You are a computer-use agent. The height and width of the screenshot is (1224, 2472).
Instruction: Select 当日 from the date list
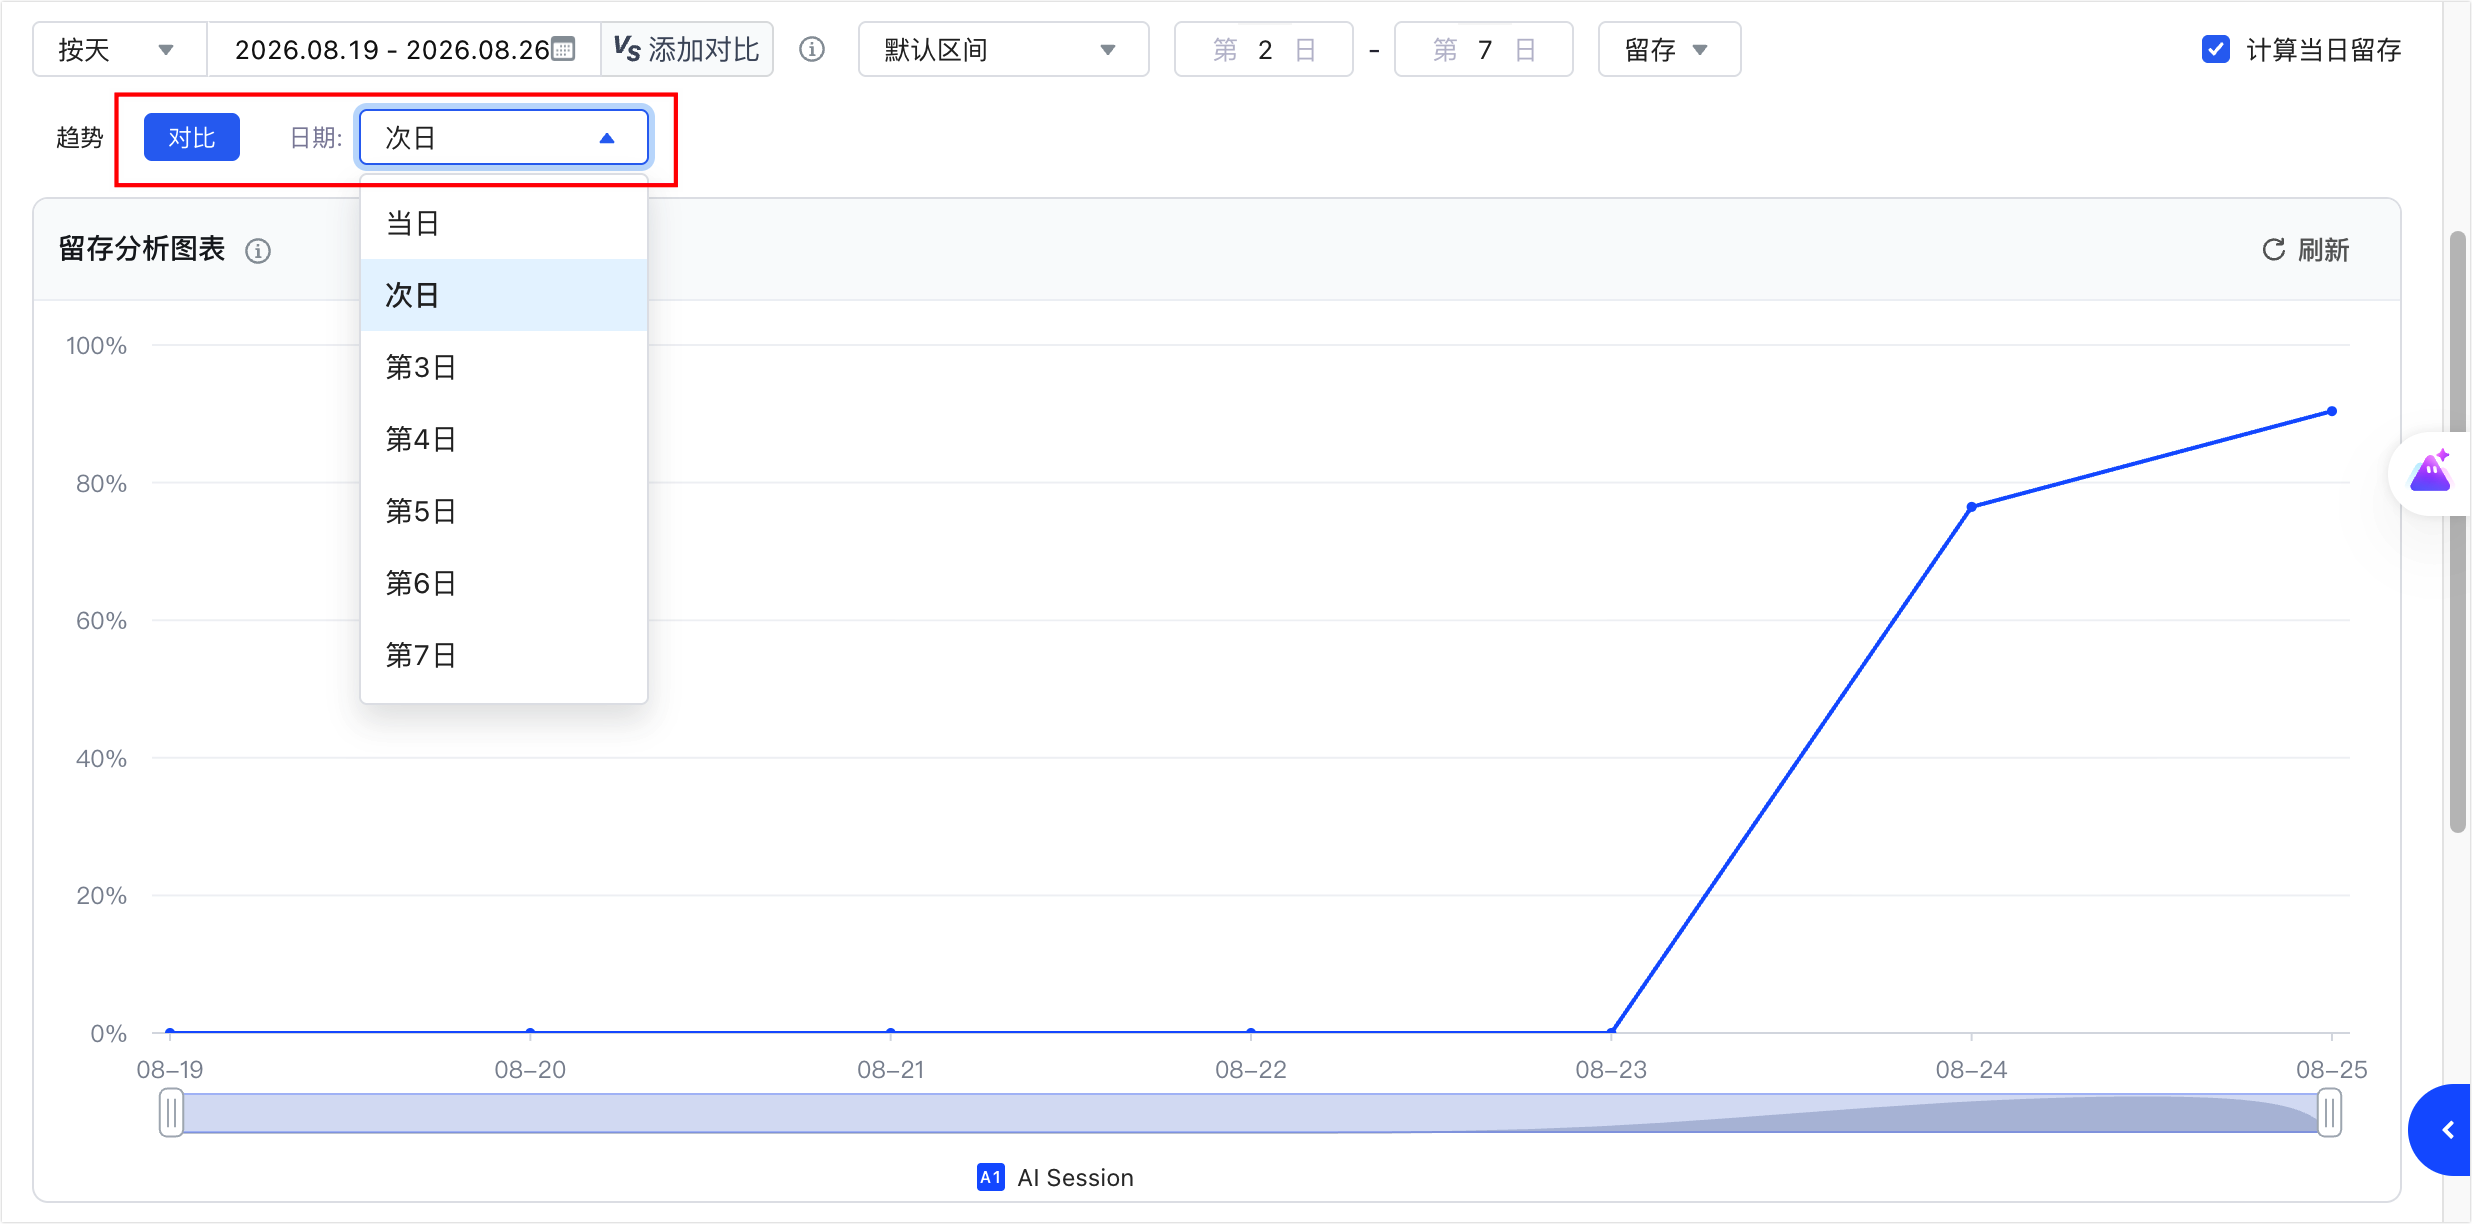[x=504, y=223]
